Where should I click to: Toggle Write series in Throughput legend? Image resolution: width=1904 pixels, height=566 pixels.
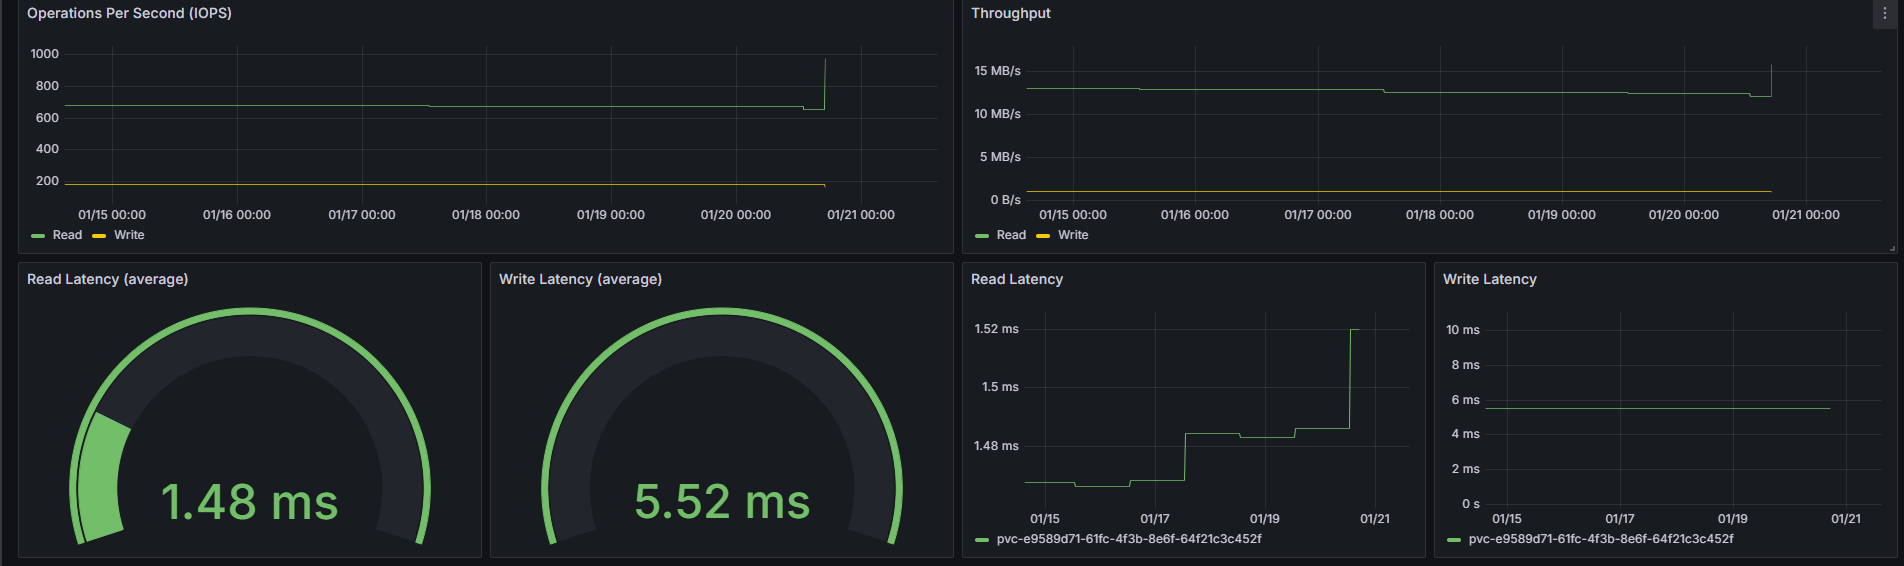(x=1073, y=235)
